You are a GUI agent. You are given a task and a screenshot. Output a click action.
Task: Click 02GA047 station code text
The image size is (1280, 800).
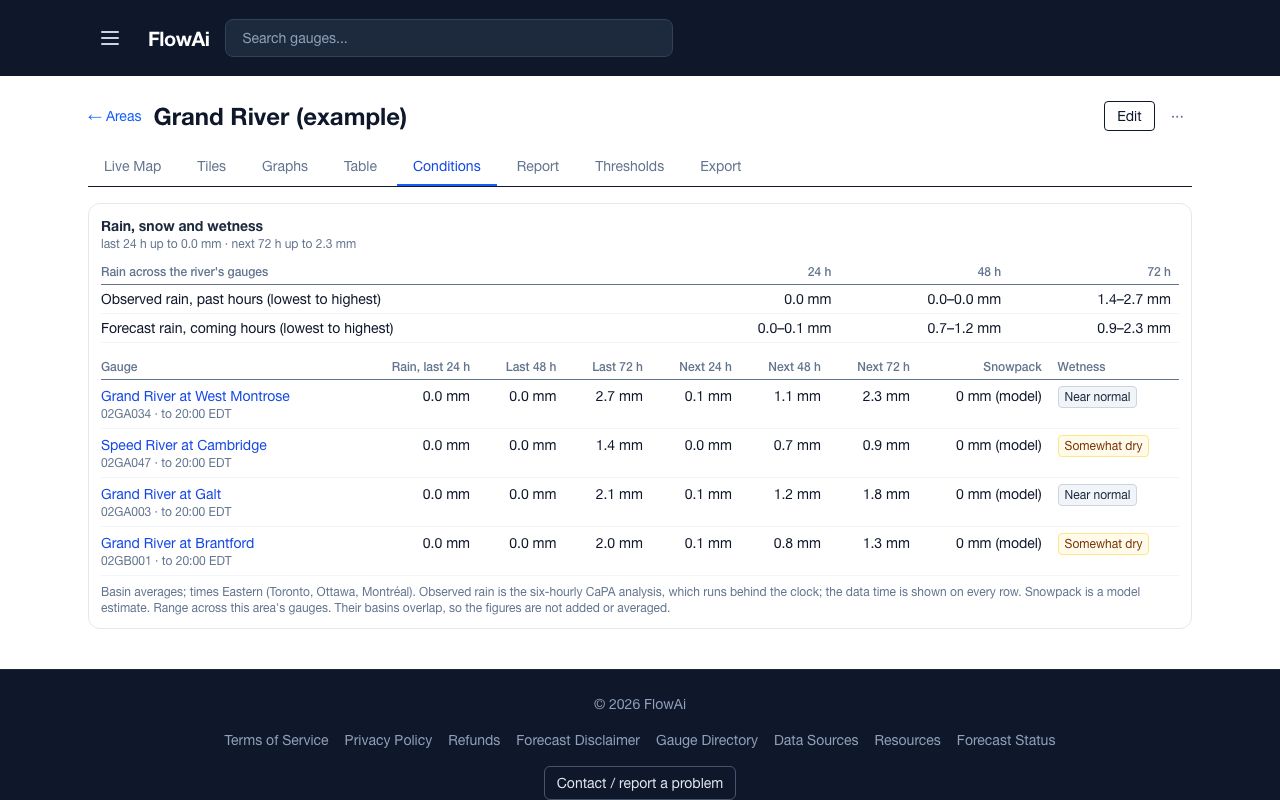click(x=126, y=463)
